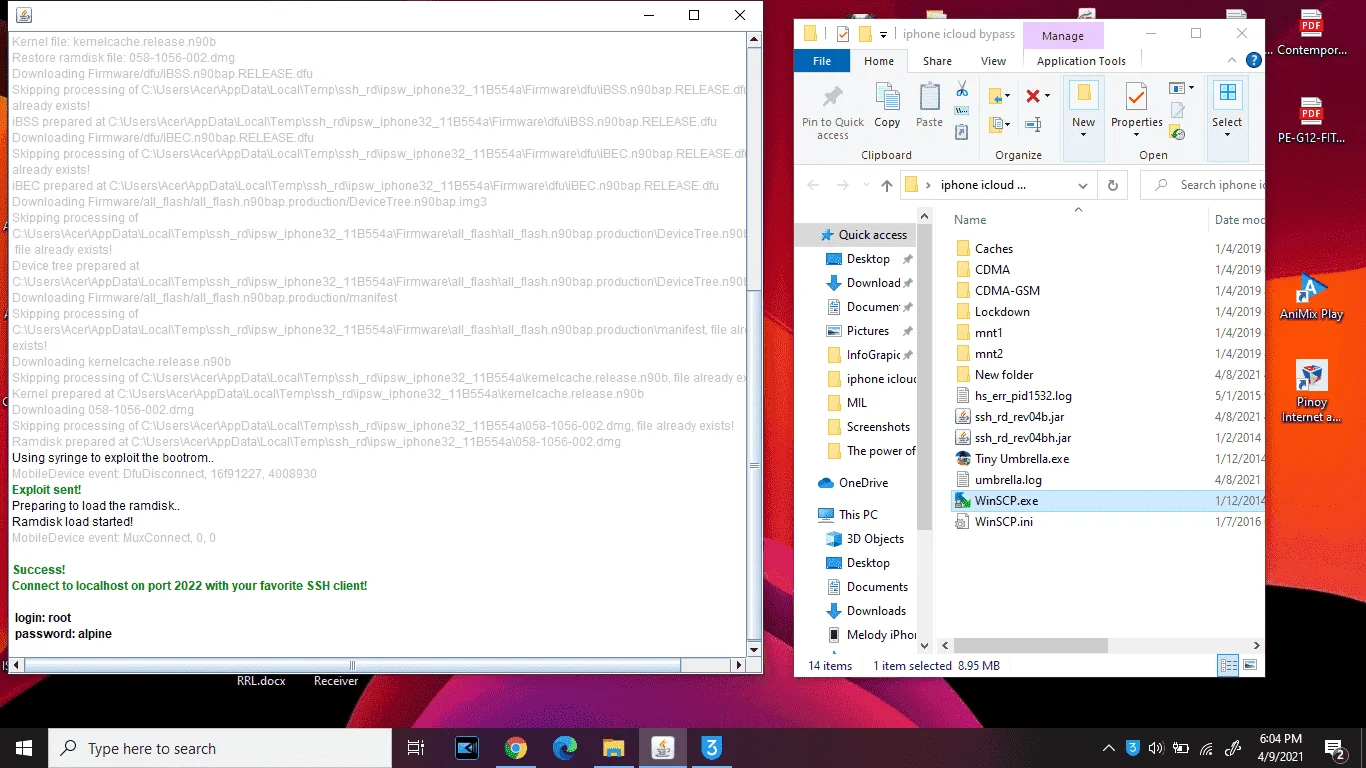
Task: Click the Up arrow navigation button
Action: point(887,185)
